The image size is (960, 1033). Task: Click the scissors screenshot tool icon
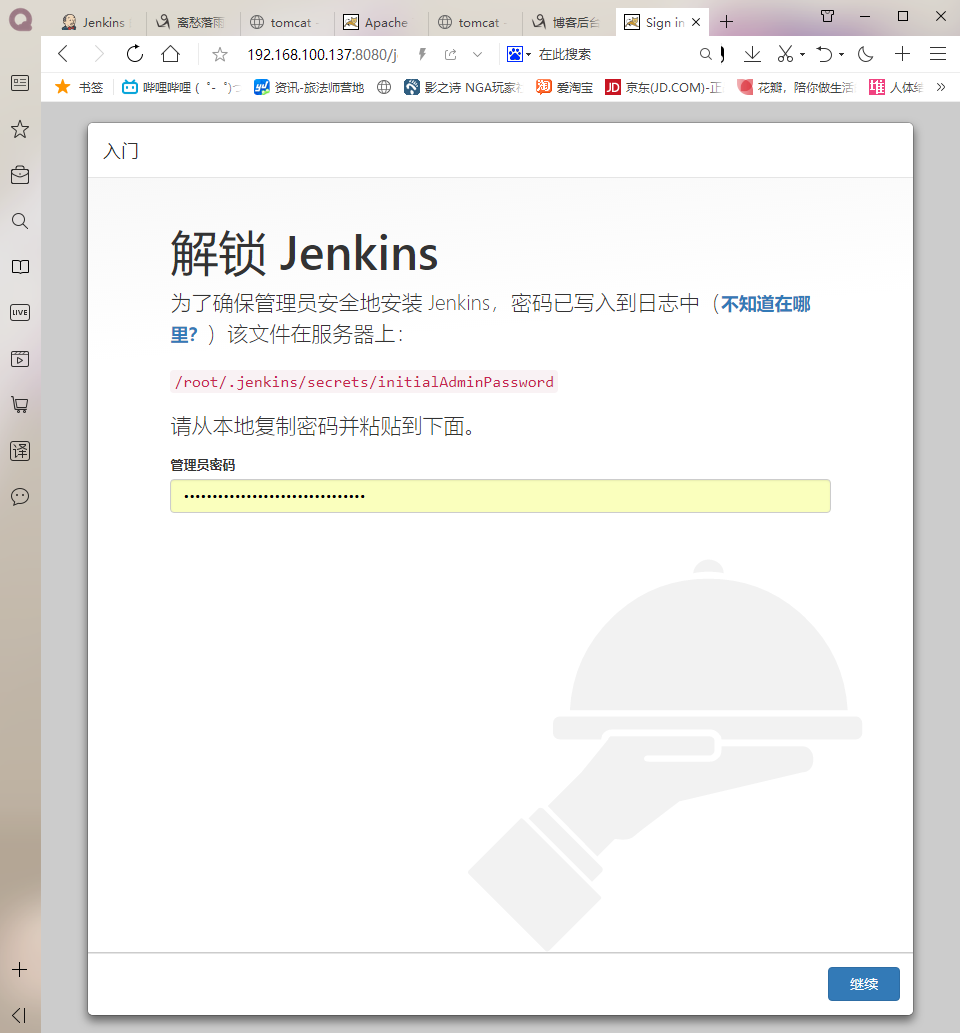(785, 54)
